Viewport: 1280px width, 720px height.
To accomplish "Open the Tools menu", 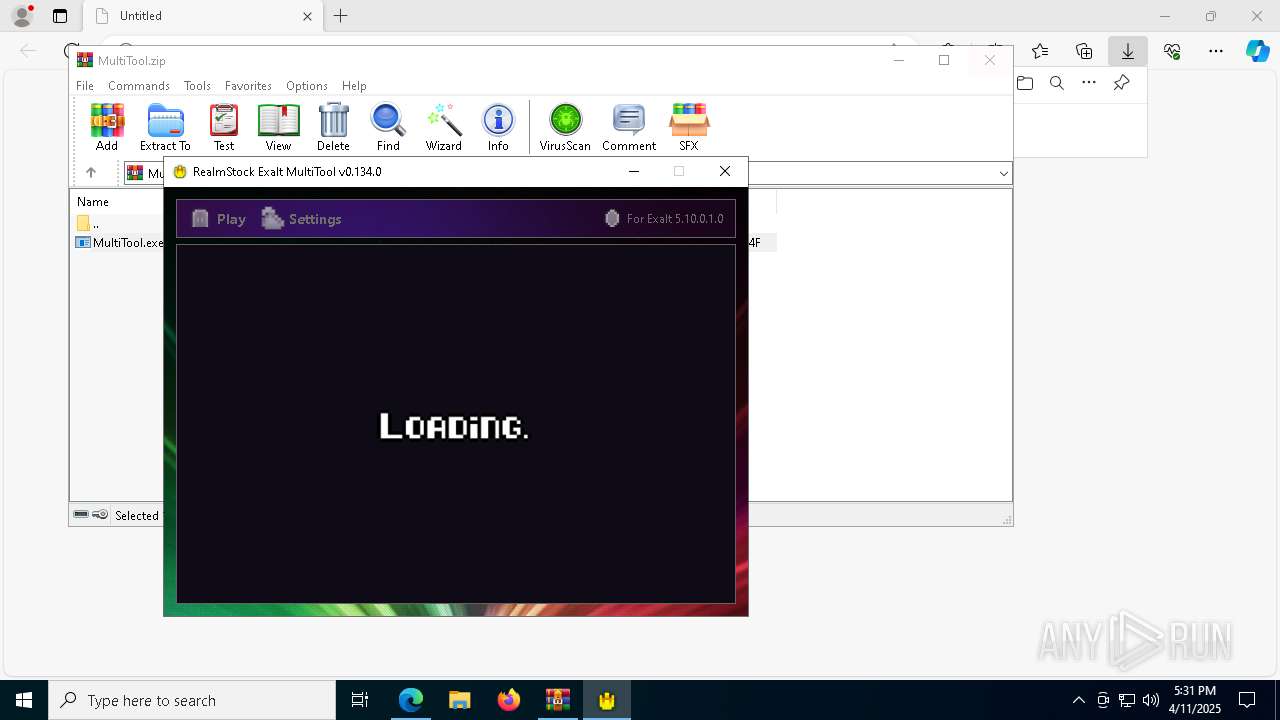I will pyautogui.click(x=197, y=86).
